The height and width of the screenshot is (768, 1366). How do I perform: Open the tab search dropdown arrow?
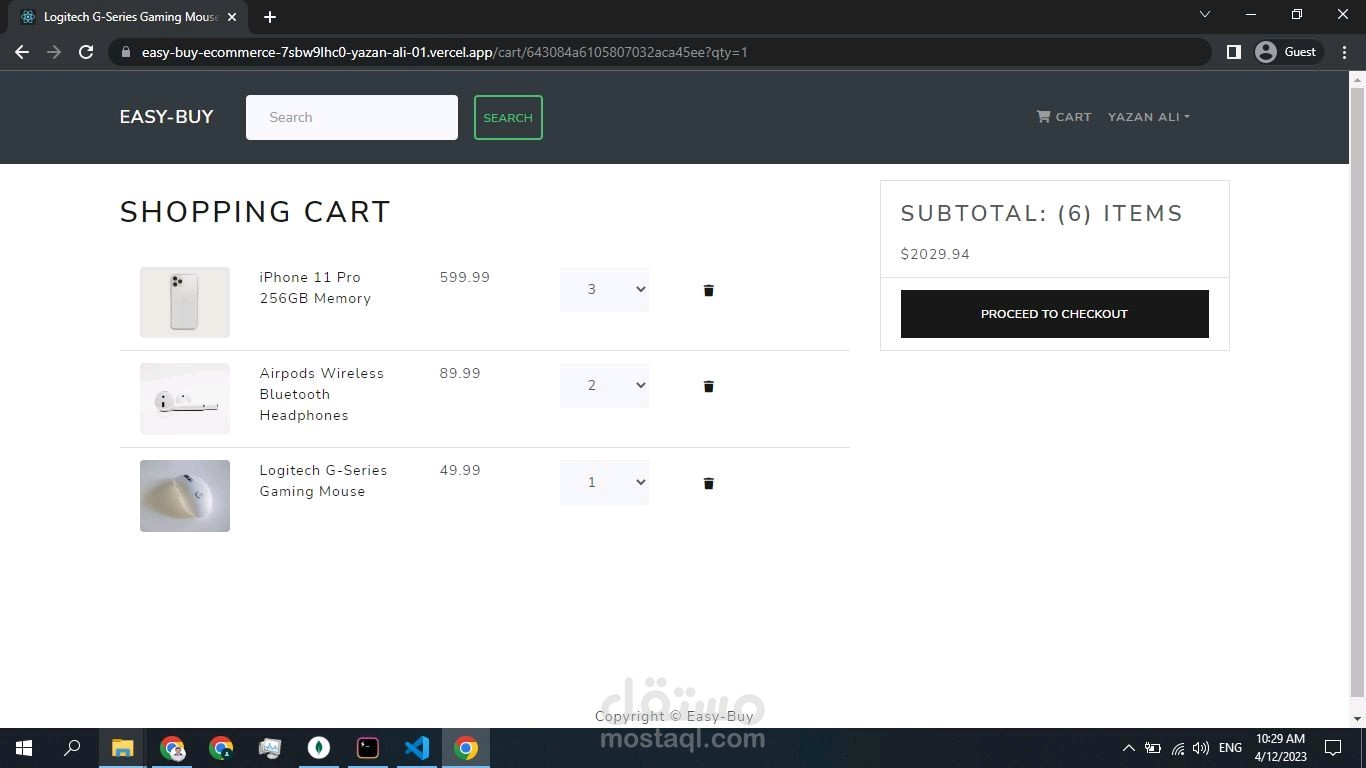[1204, 14]
